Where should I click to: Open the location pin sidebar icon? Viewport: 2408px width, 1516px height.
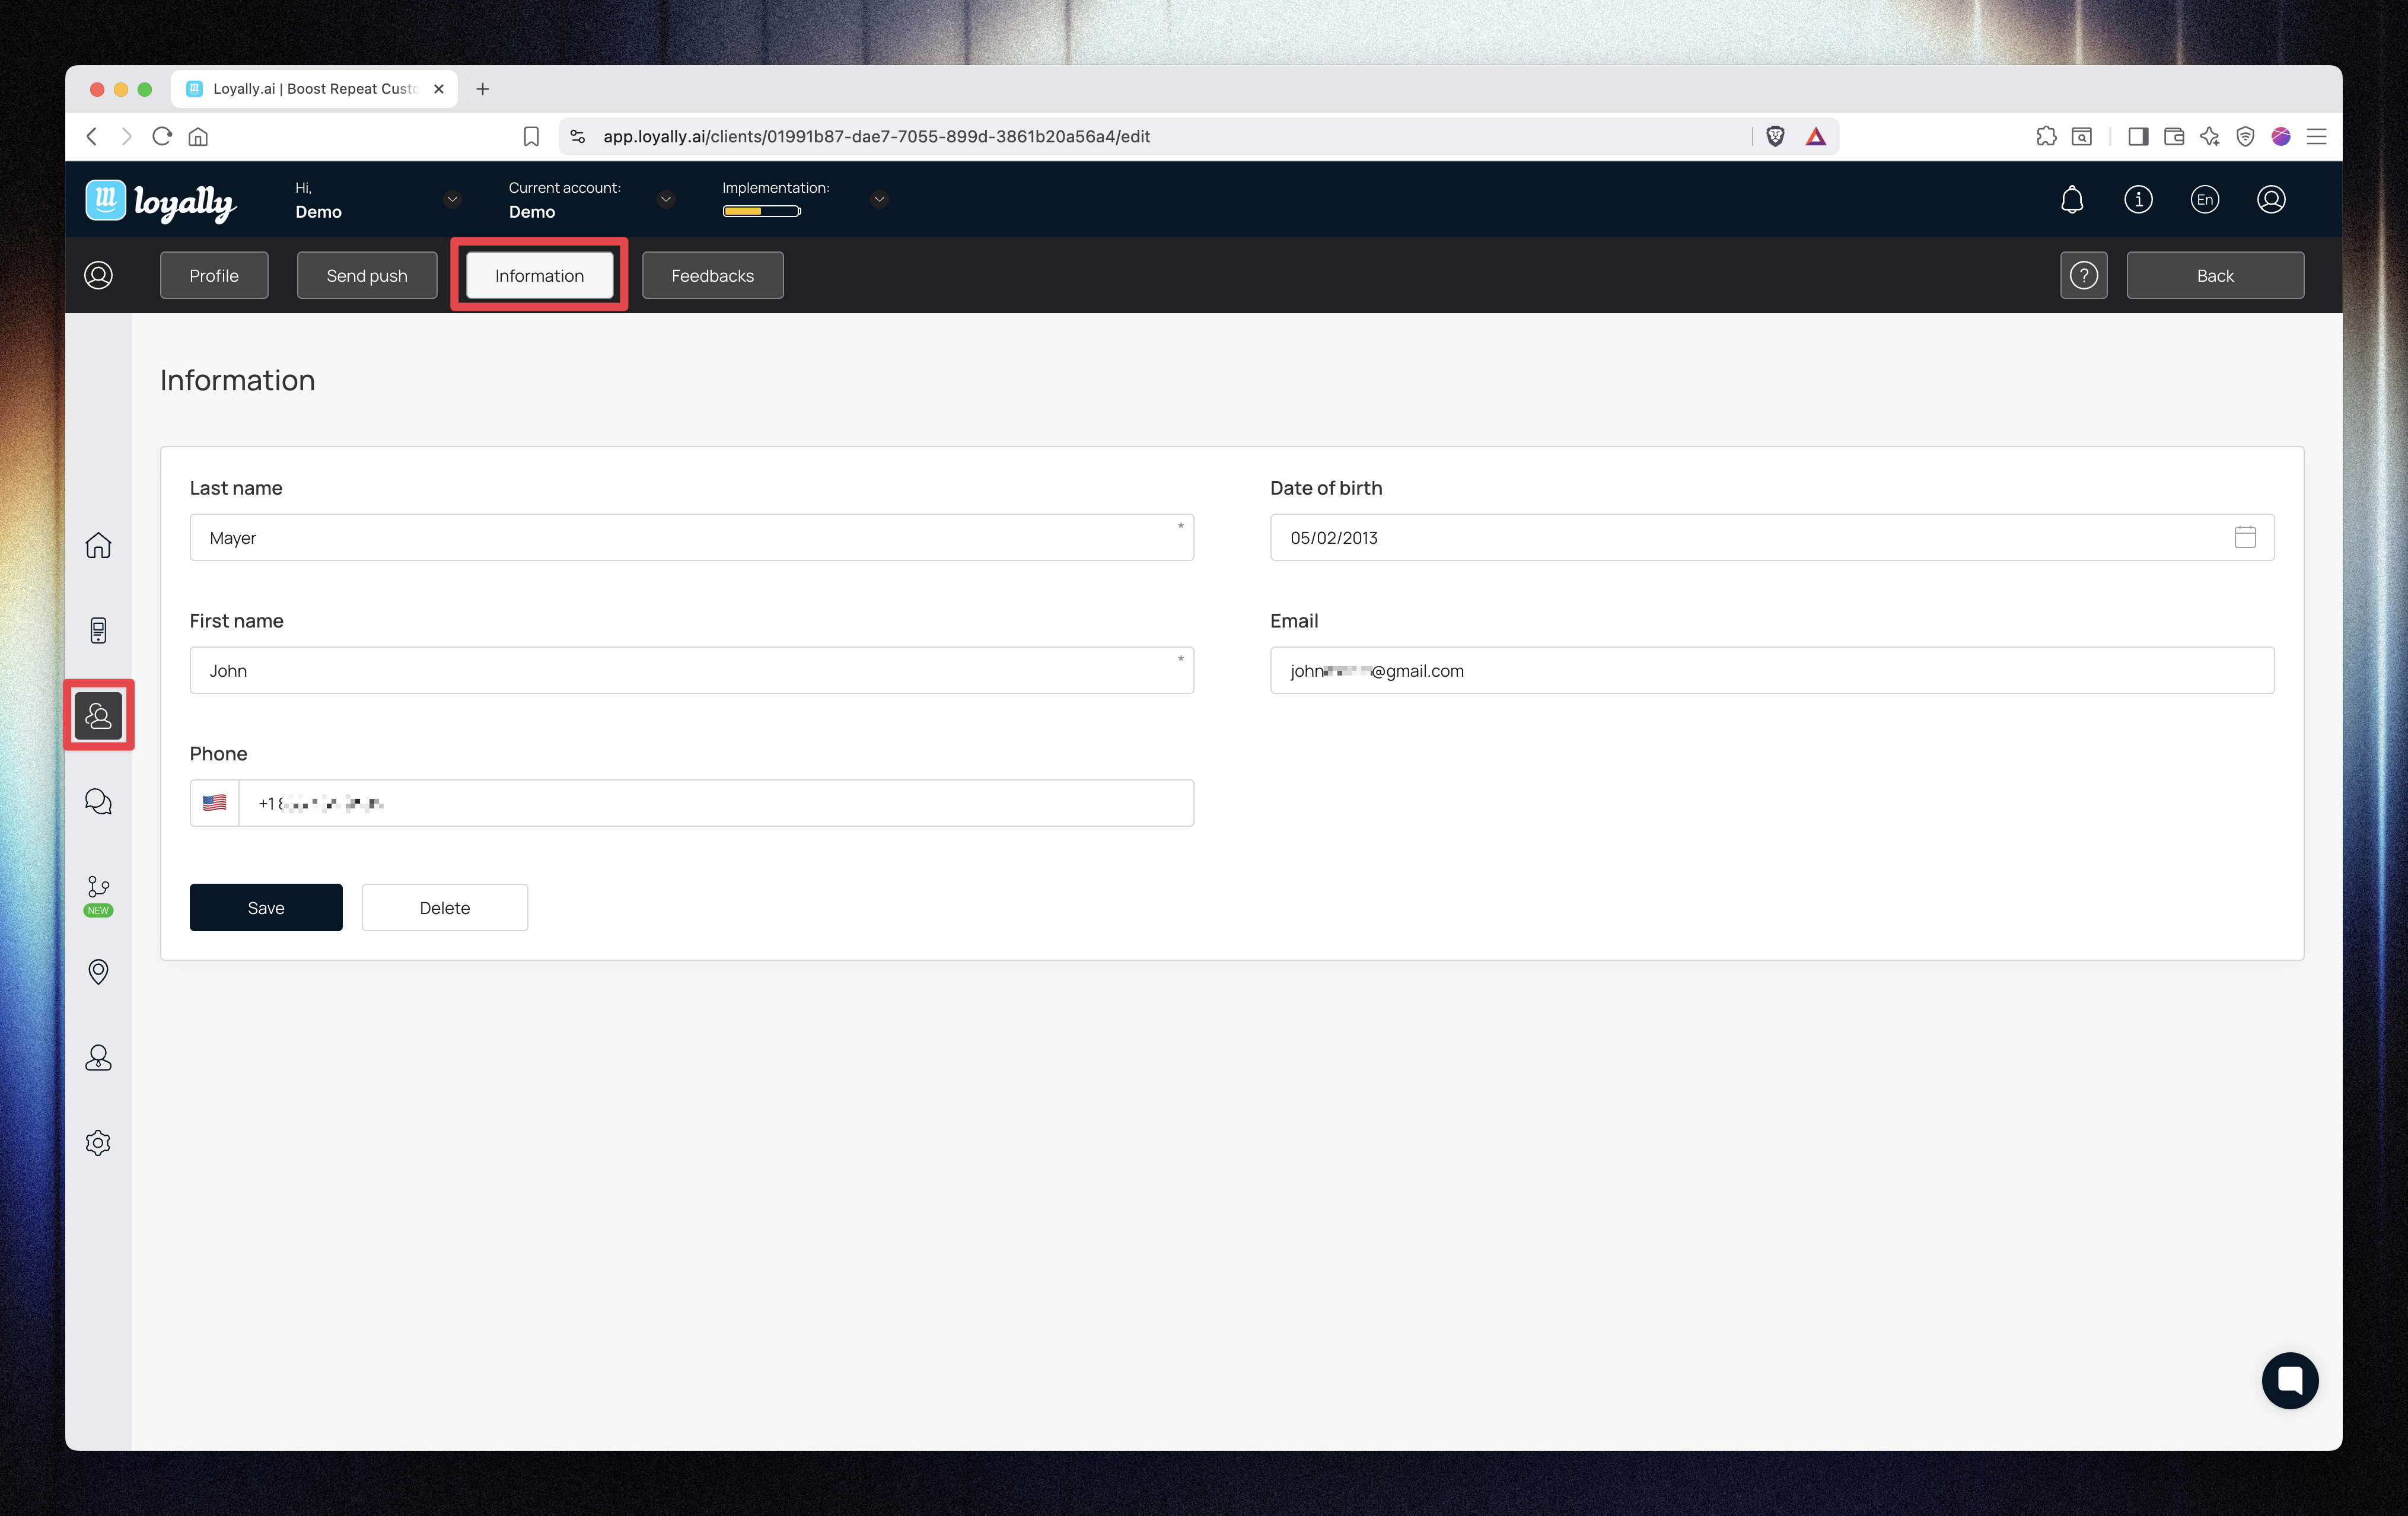pos(98,972)
